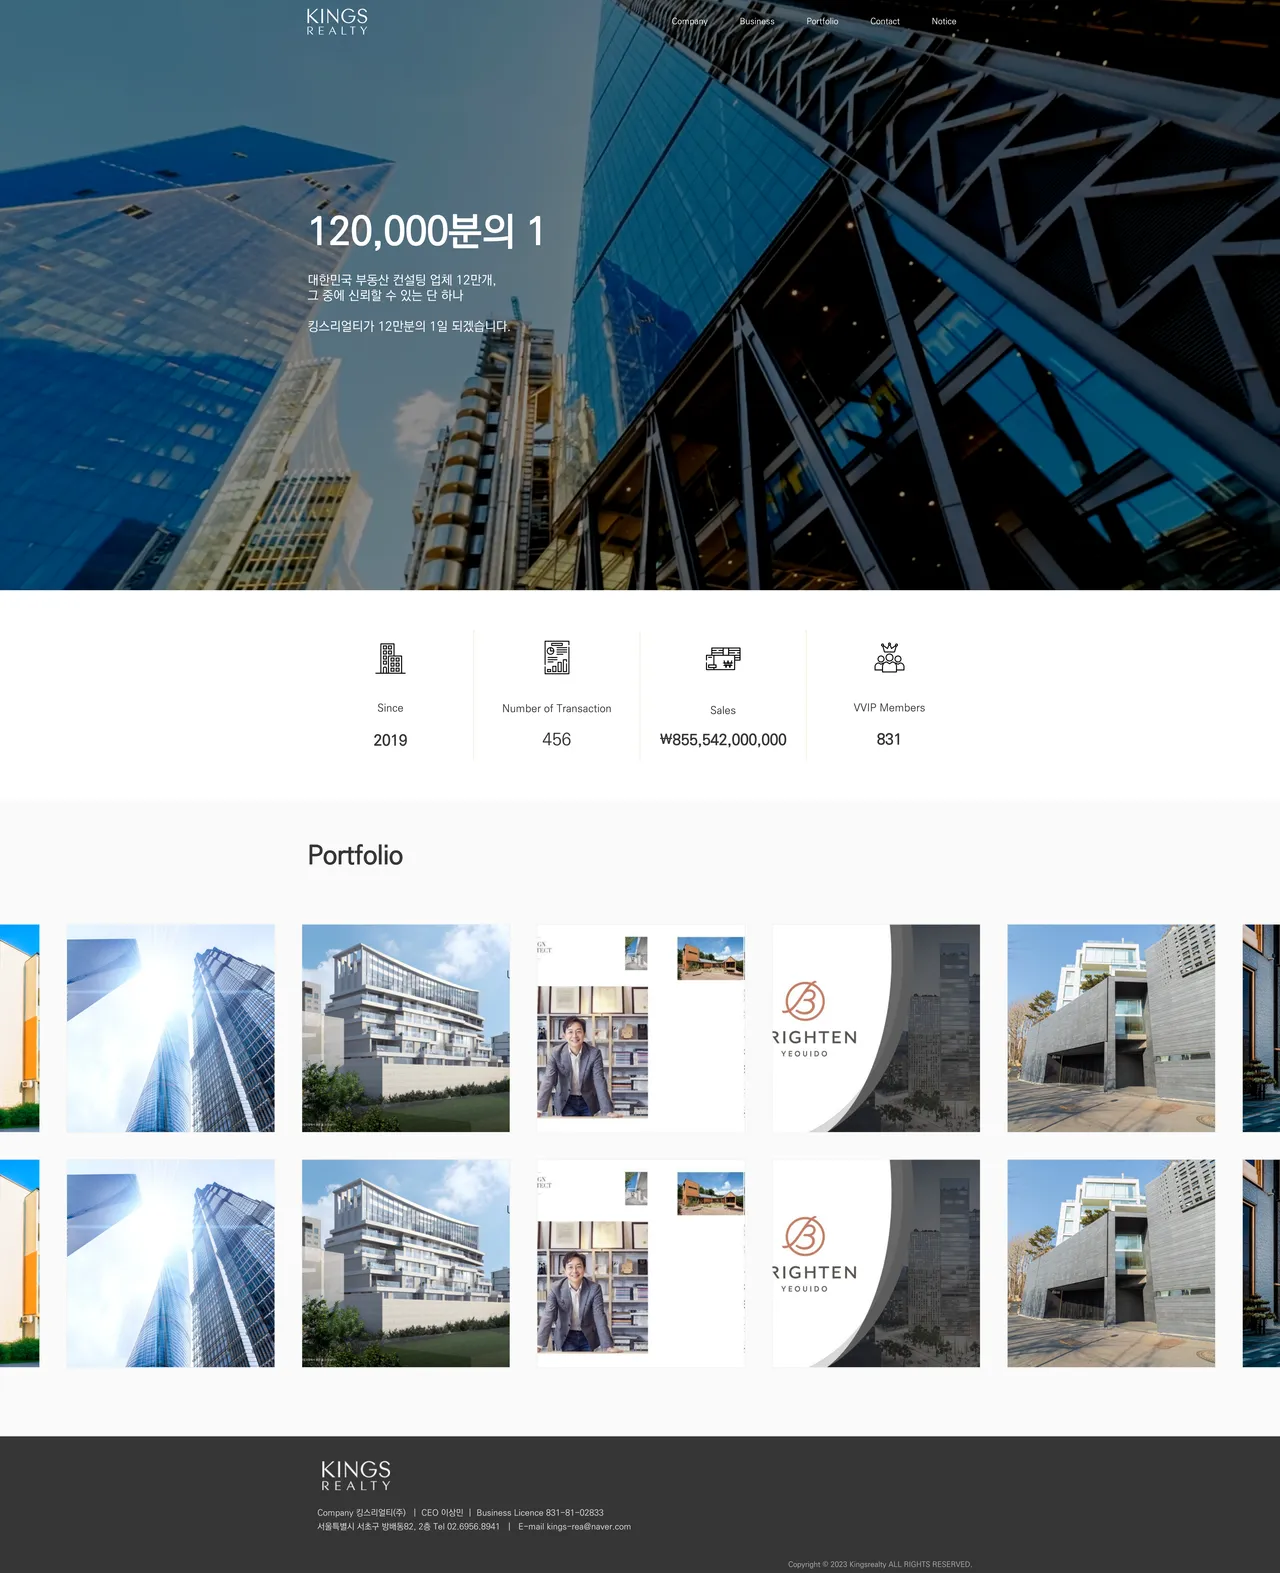Click the crowned people icon above VVIP Members

pos(889,657)
